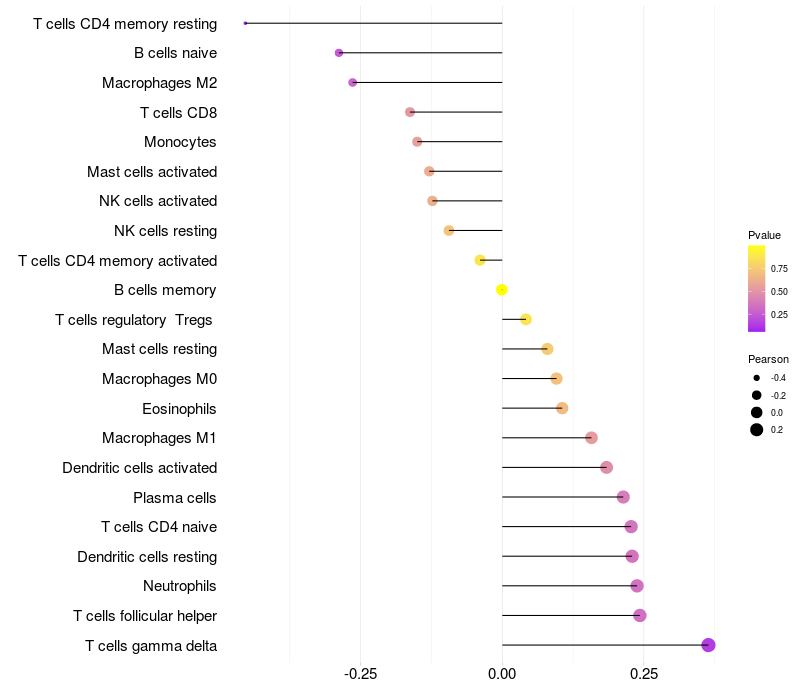Click the Plasma cells axis label

pos(175,497)
